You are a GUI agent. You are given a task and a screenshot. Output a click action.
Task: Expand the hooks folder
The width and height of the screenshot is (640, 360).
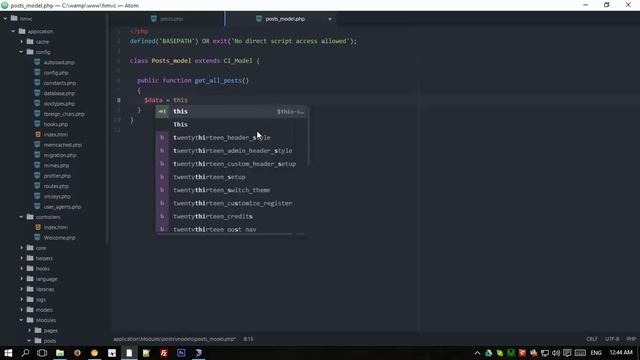click(22, 269)
